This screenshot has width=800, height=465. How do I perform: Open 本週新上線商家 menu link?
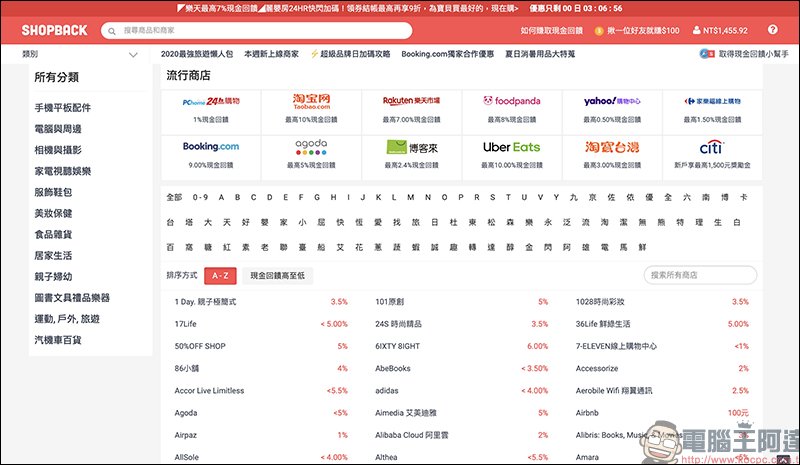tap(271, 54)
